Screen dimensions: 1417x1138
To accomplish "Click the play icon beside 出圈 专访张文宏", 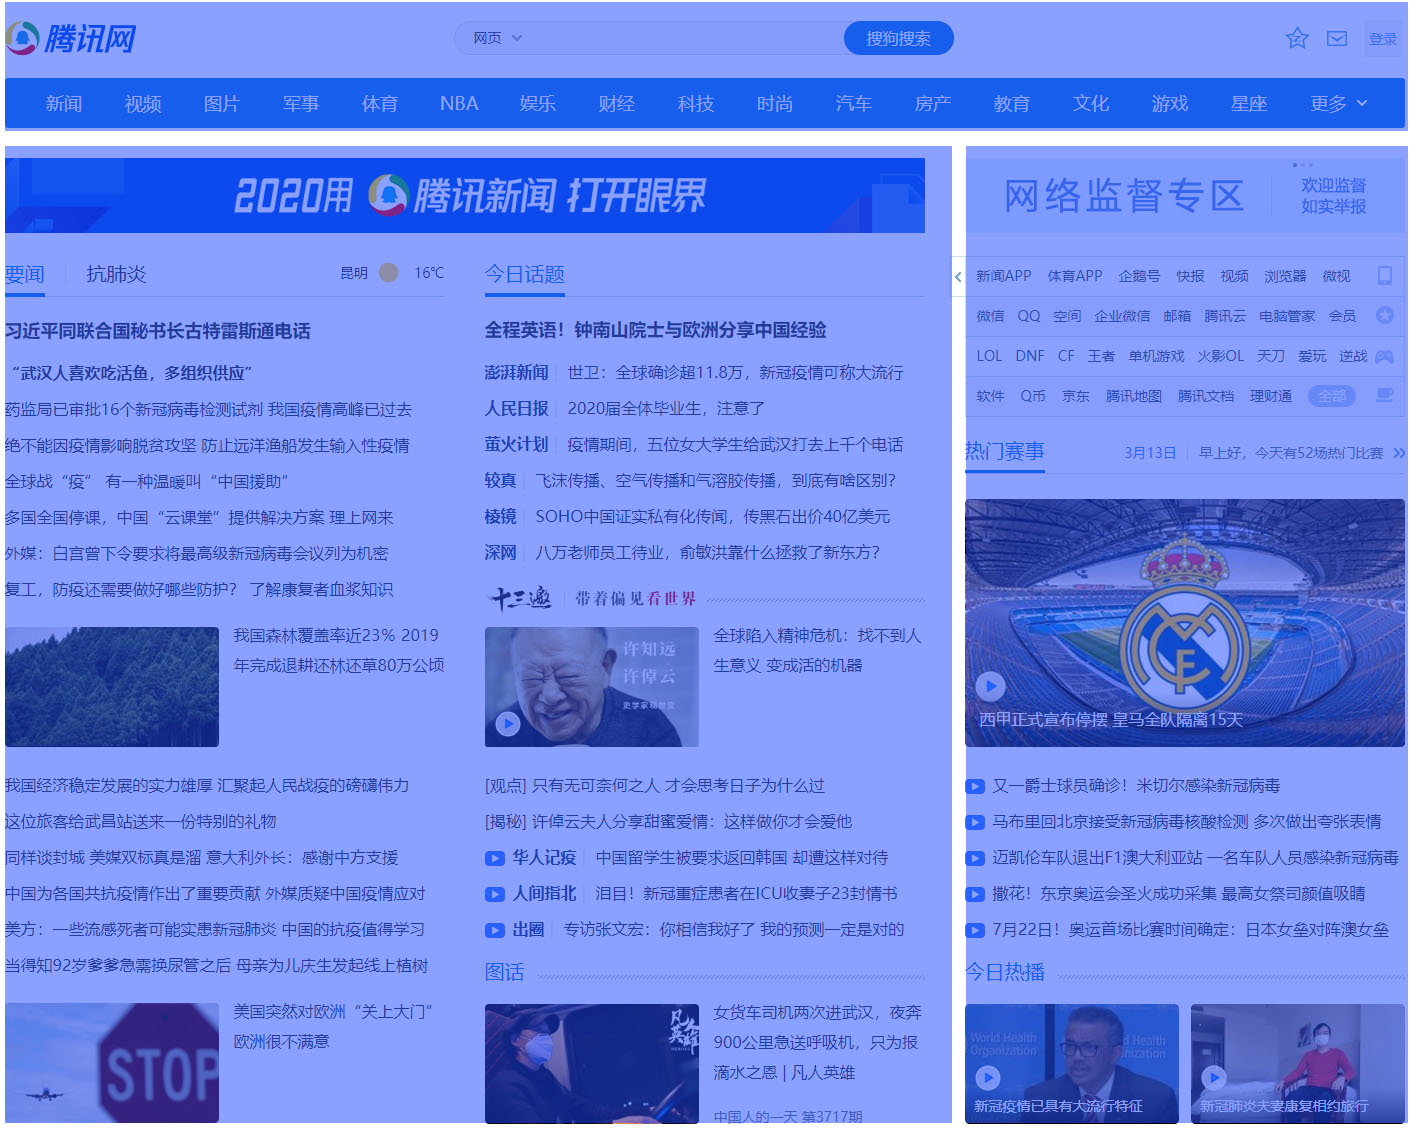I will (495, 930).
